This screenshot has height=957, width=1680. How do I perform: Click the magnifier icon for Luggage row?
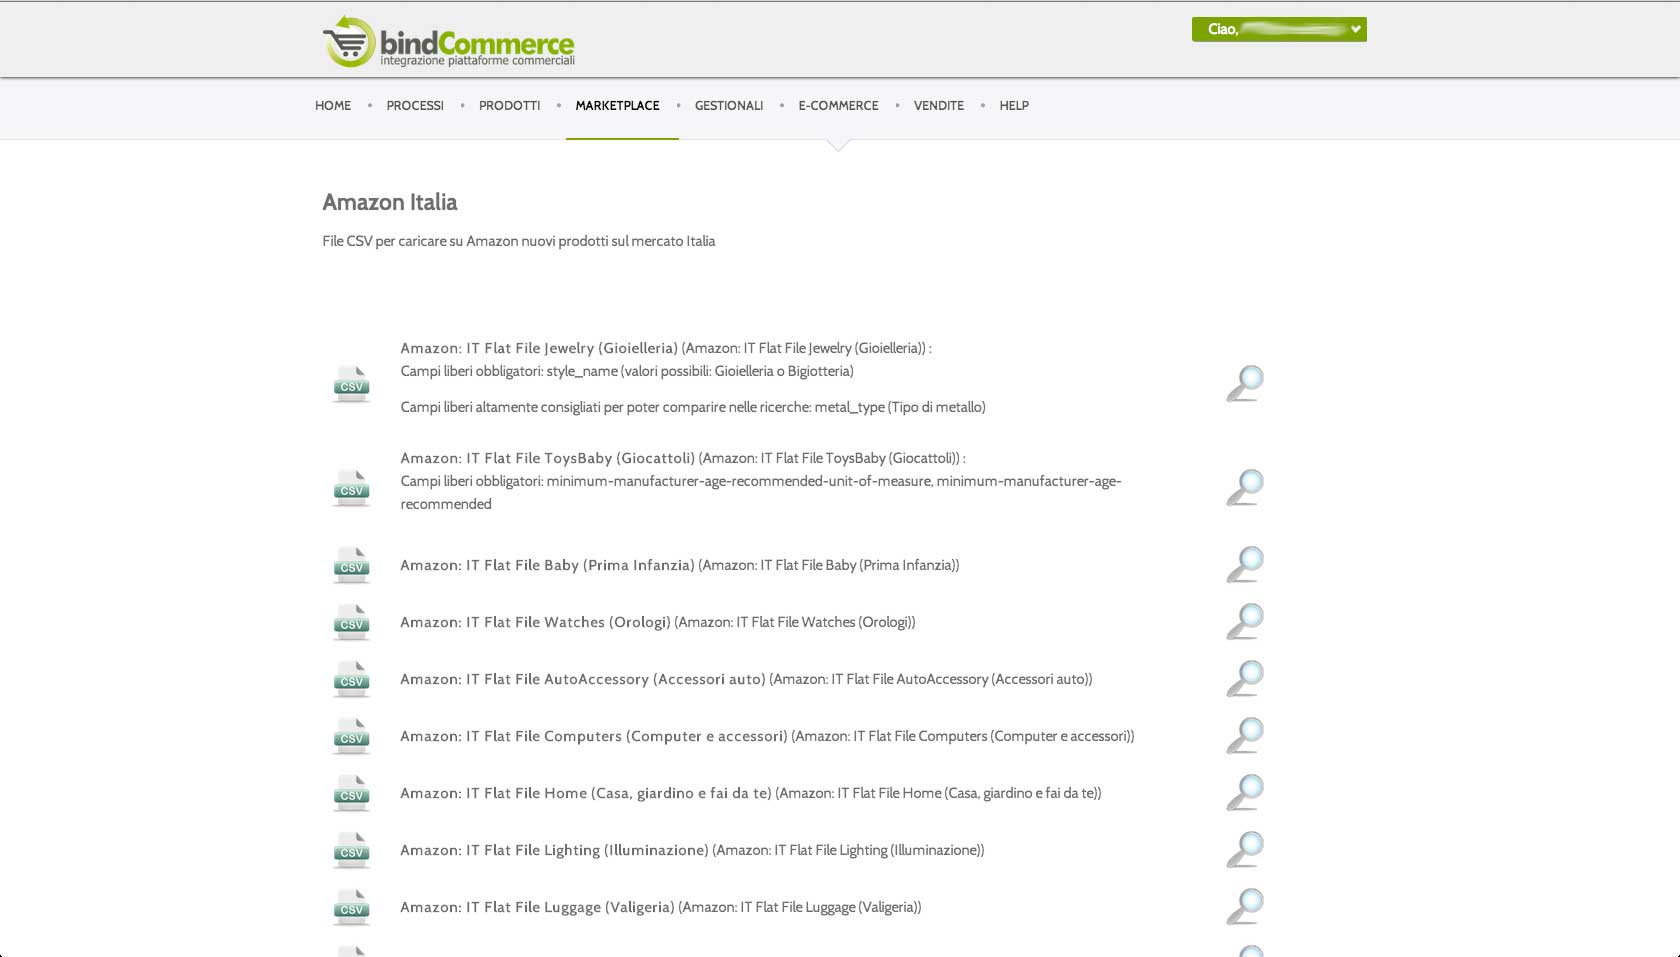tap(1245, 907)
